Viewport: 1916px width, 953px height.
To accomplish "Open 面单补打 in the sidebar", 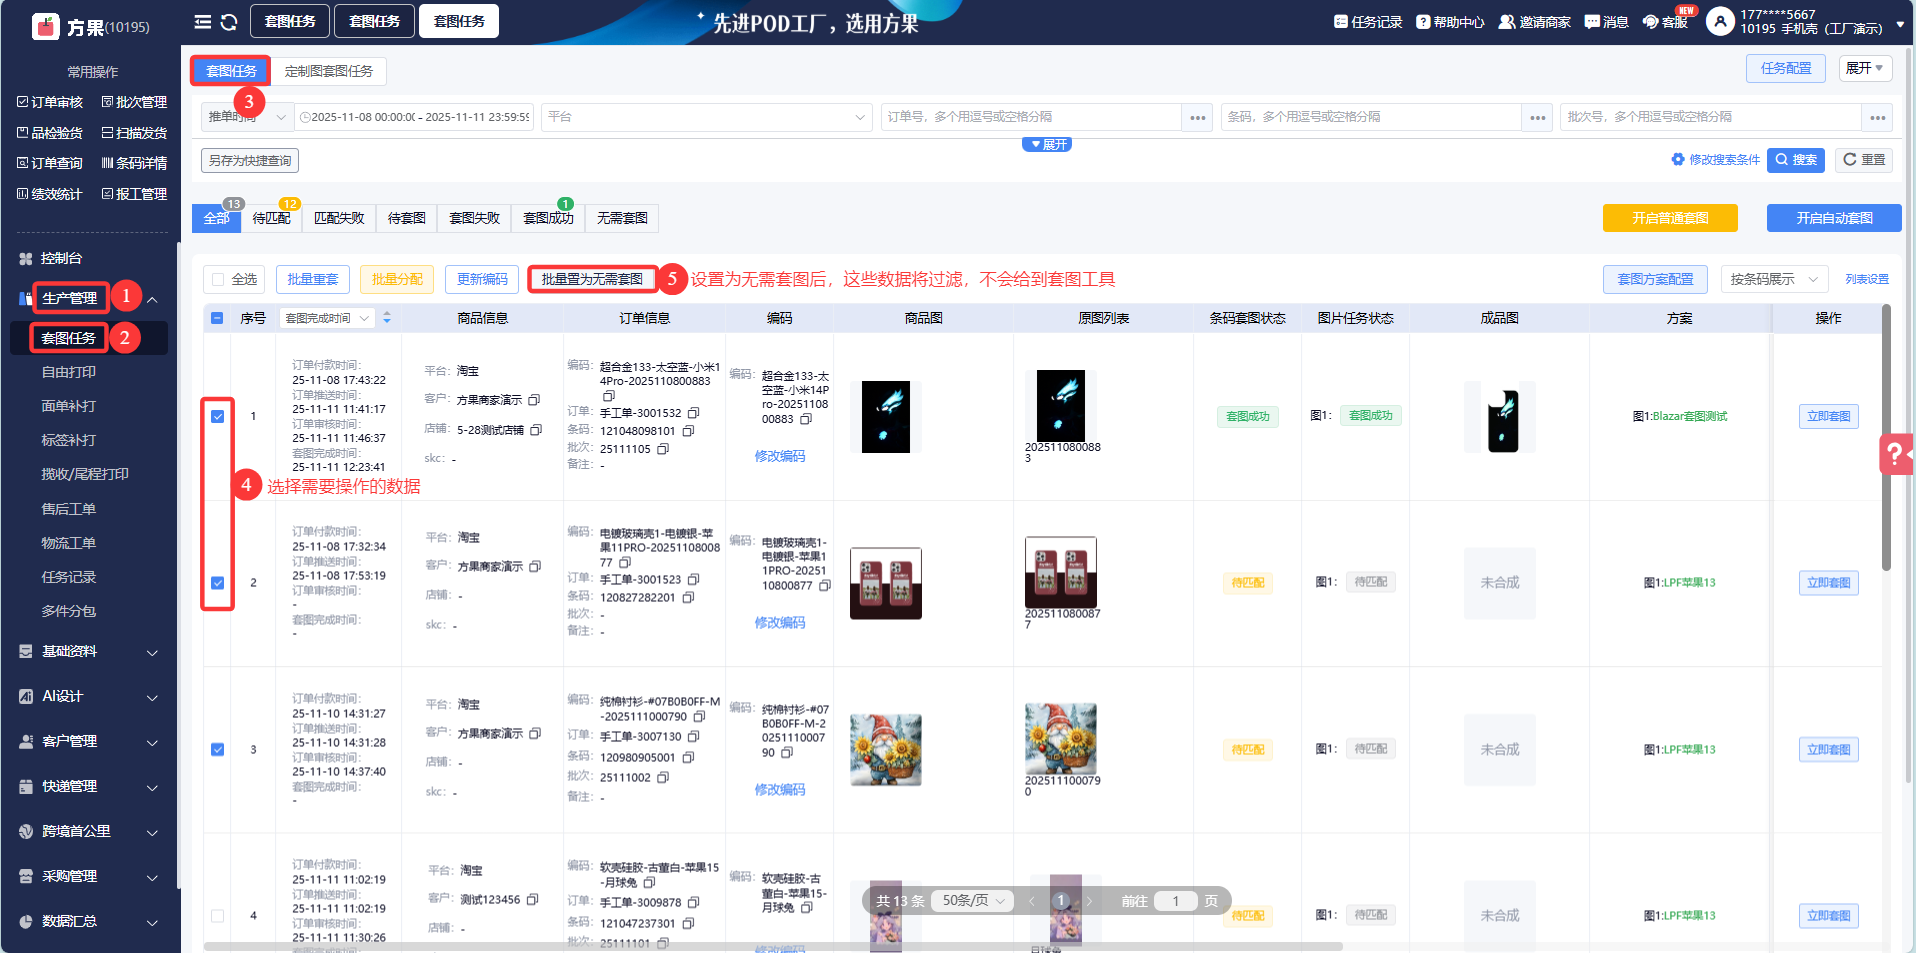I will click(x=69, y=406).
